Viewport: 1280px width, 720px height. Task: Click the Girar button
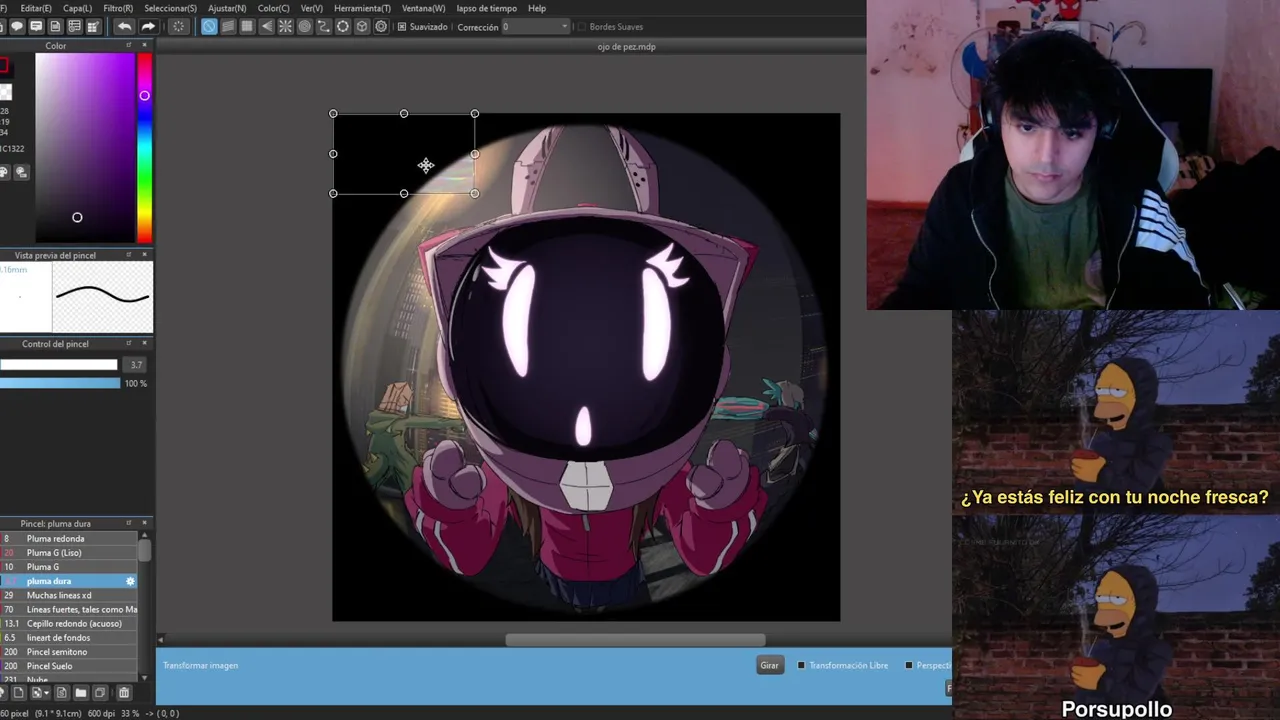click(x=769, y=665)
